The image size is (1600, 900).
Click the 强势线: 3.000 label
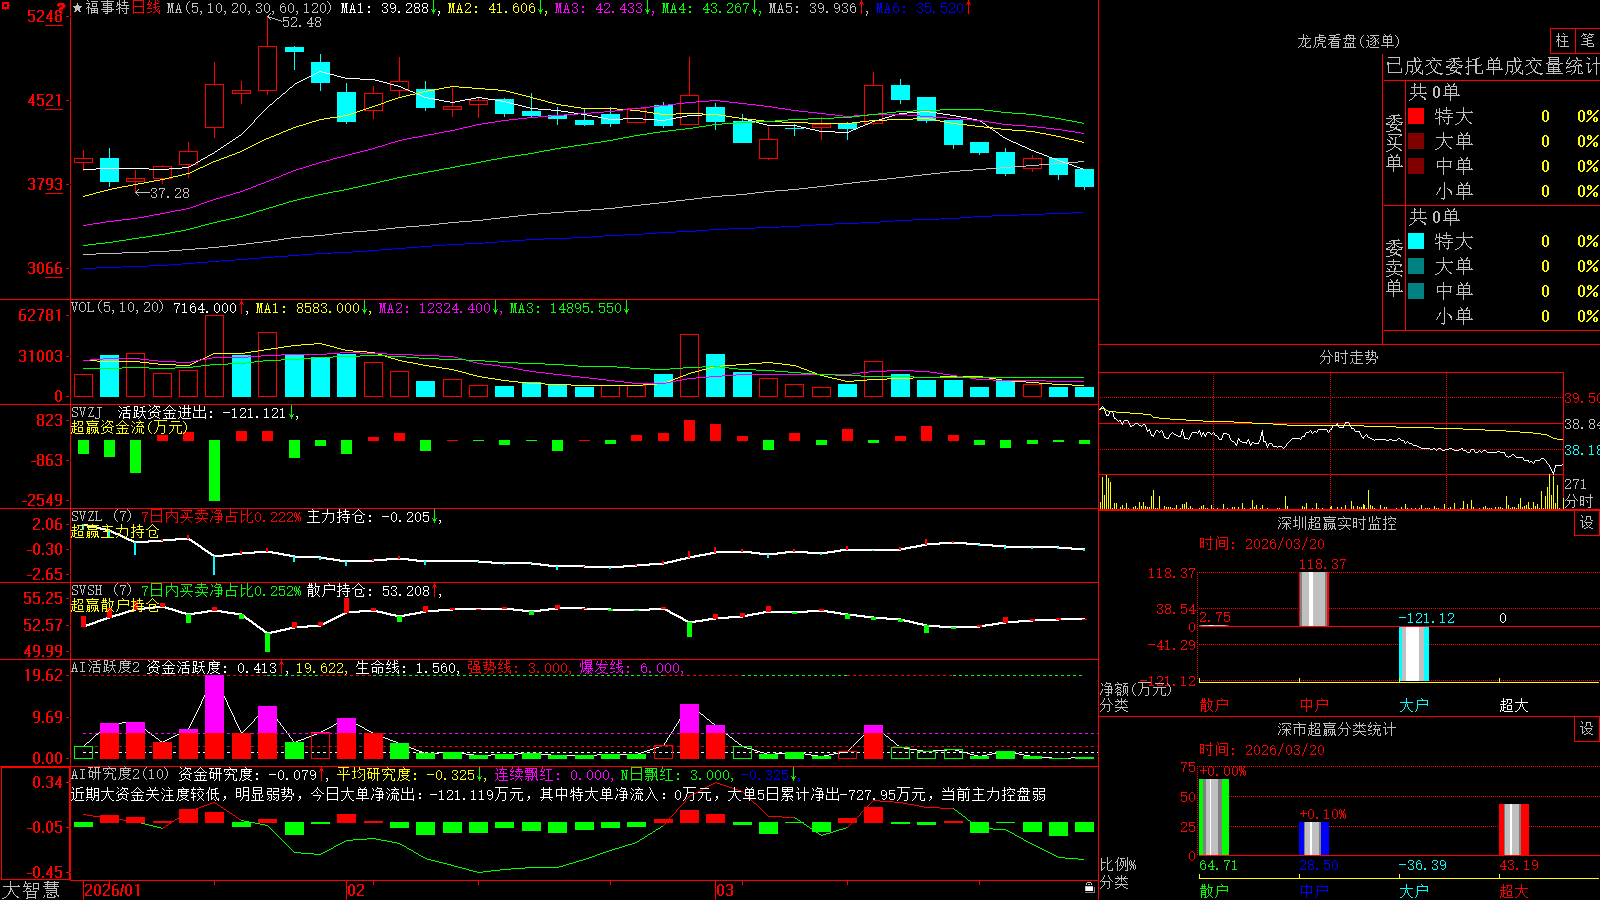tap(519, 668)
